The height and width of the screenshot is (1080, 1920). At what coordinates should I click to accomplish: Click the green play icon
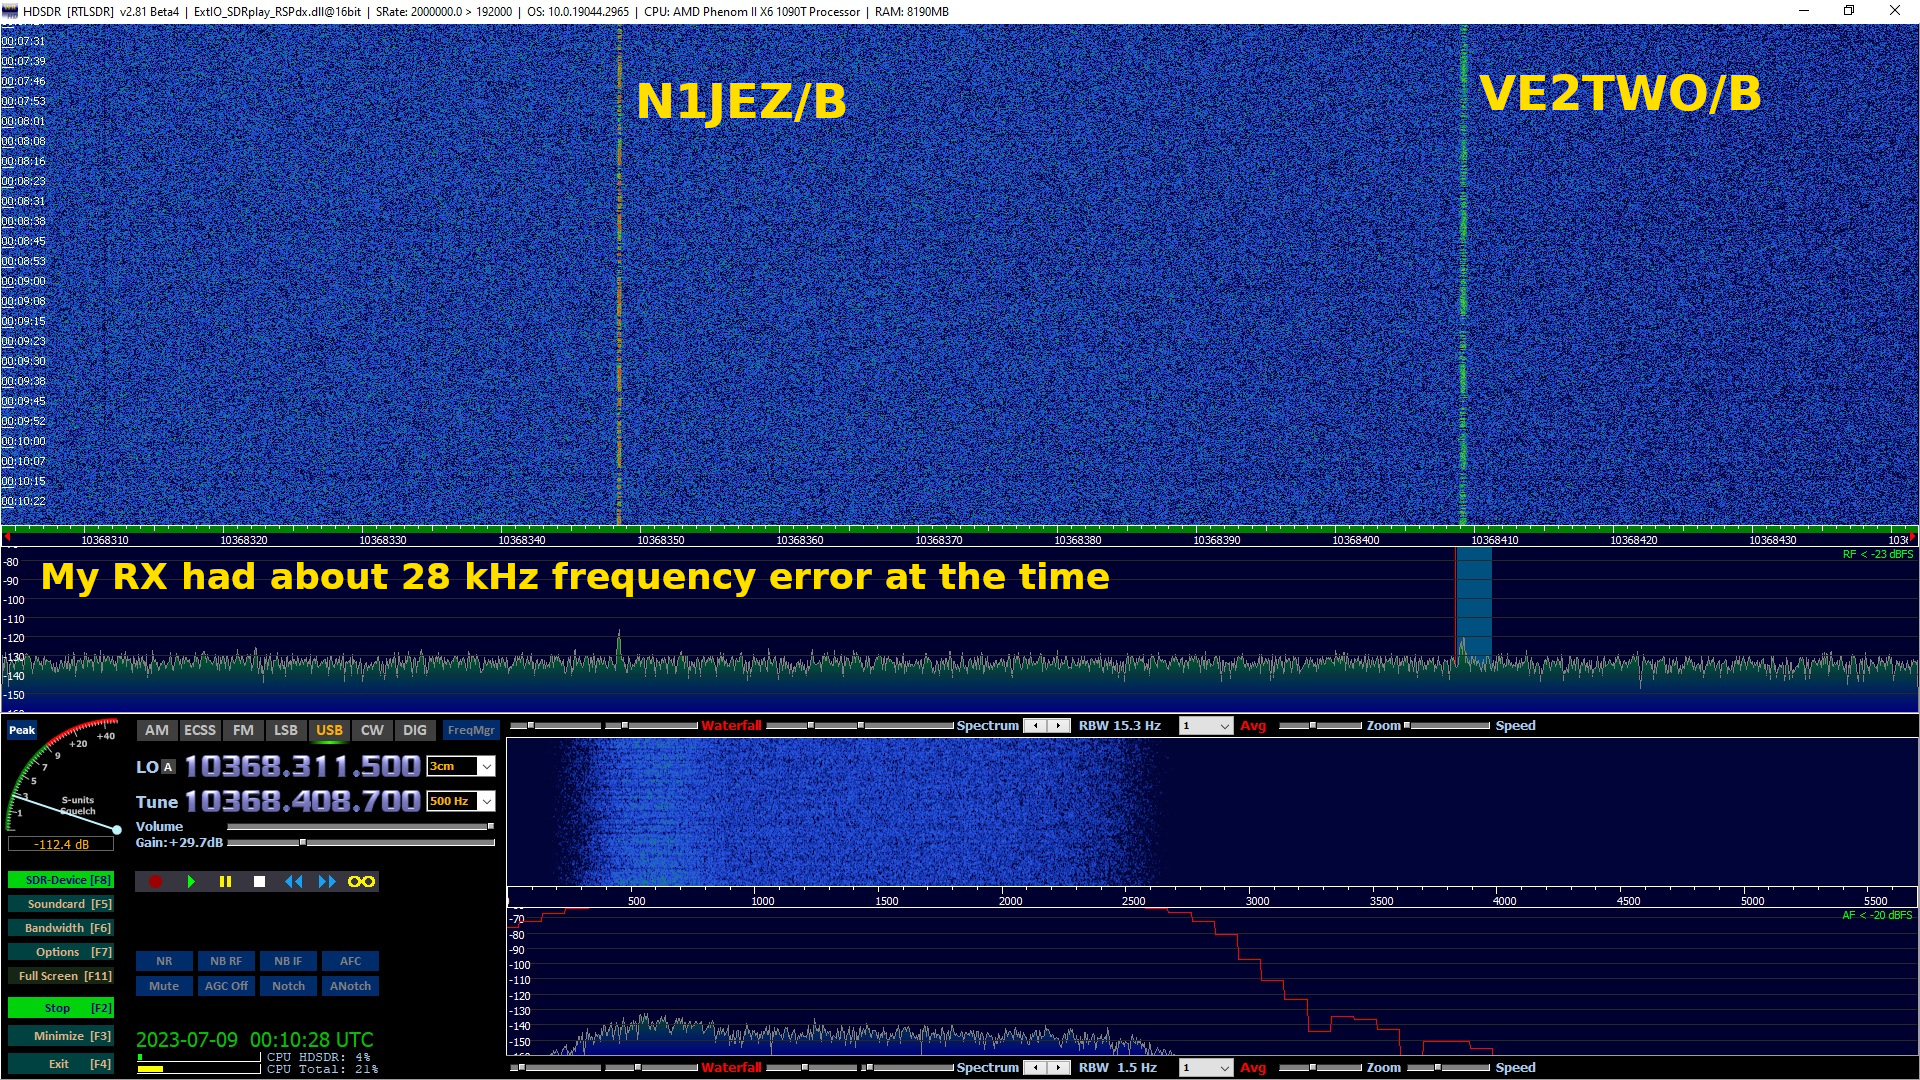point(191,881)
